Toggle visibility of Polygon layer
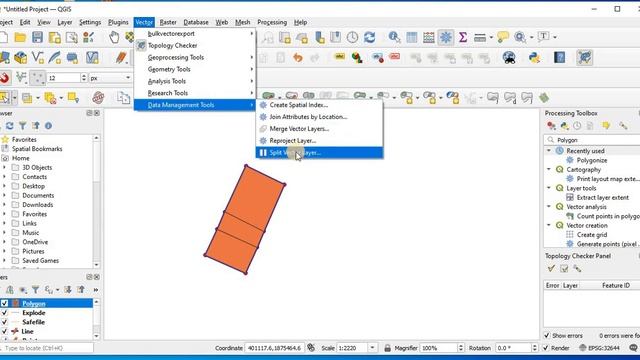 (x=4, y=303)
